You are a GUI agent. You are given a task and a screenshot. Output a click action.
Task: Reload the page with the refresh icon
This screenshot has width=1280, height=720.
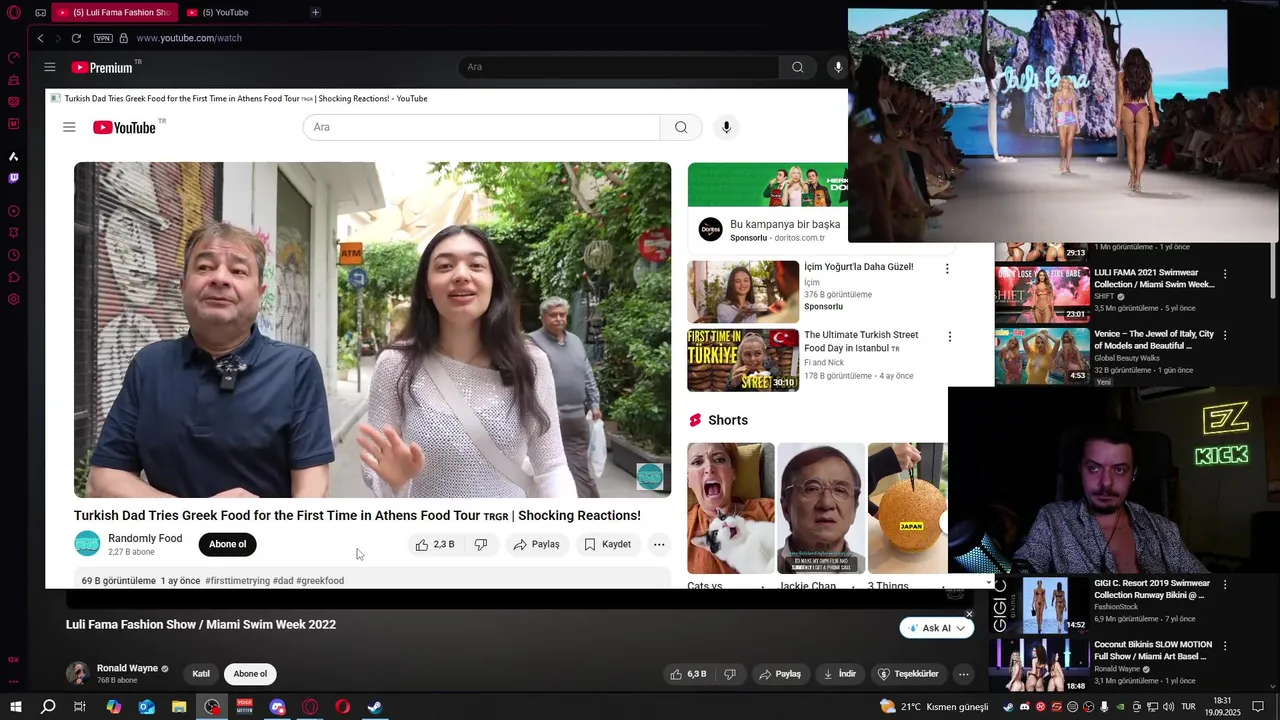point(76,38)
